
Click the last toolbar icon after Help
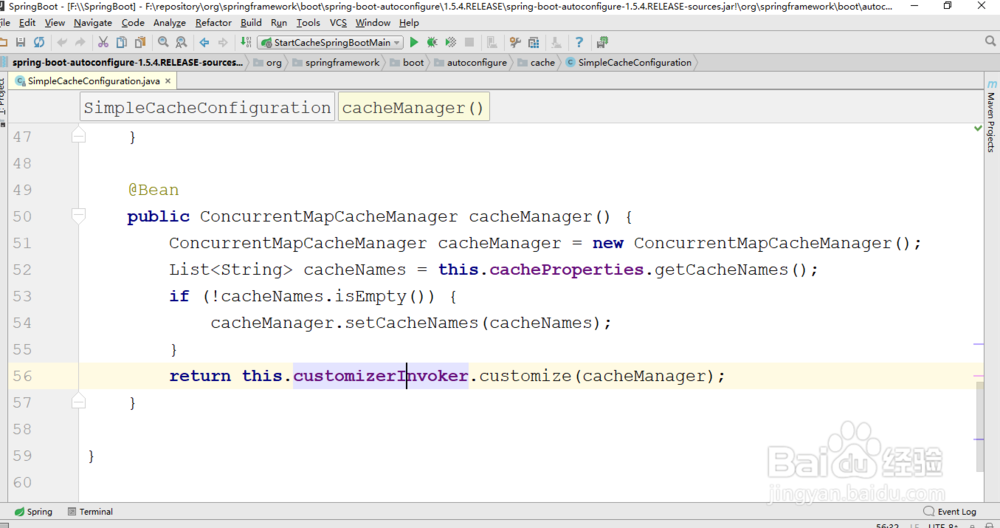[602, 42]
